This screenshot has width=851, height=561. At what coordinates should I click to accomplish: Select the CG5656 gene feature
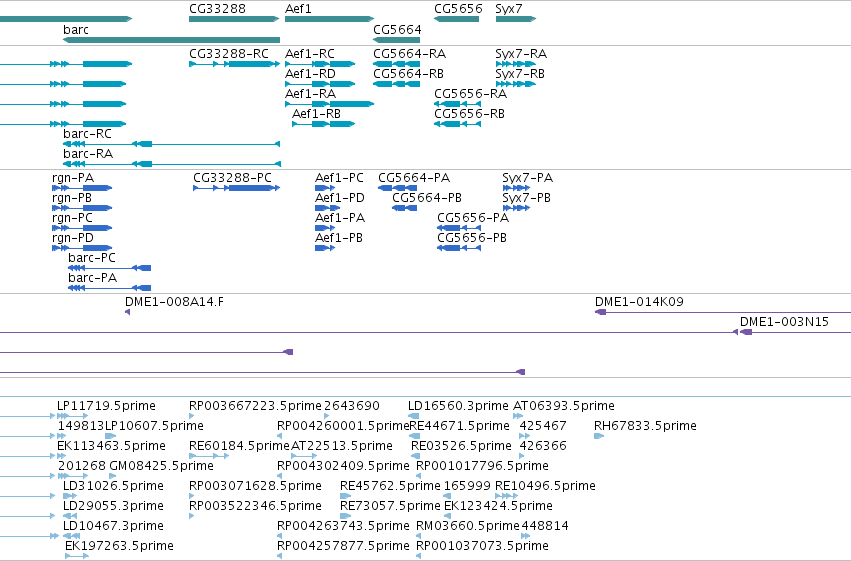(x=456, y=19)
